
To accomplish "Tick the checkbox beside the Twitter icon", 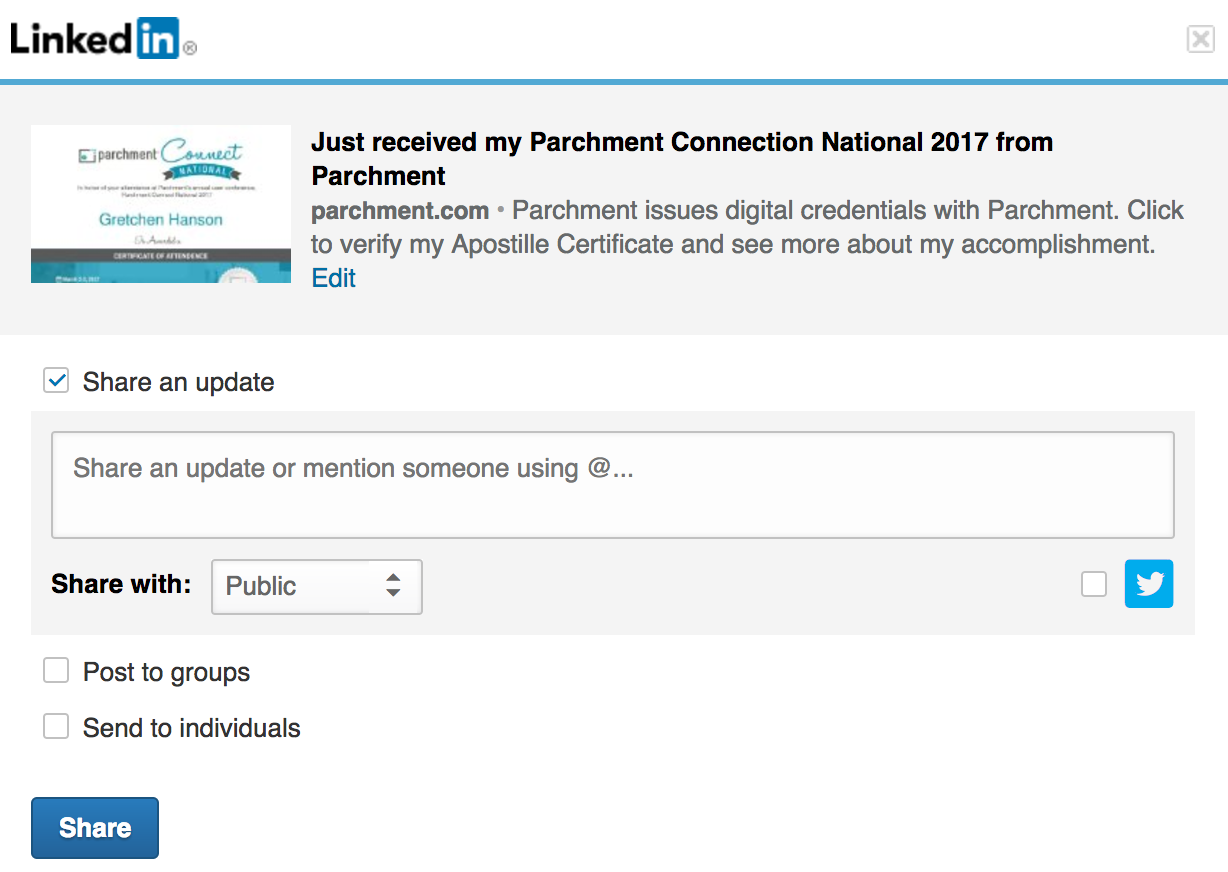I will pos(1094,584).
